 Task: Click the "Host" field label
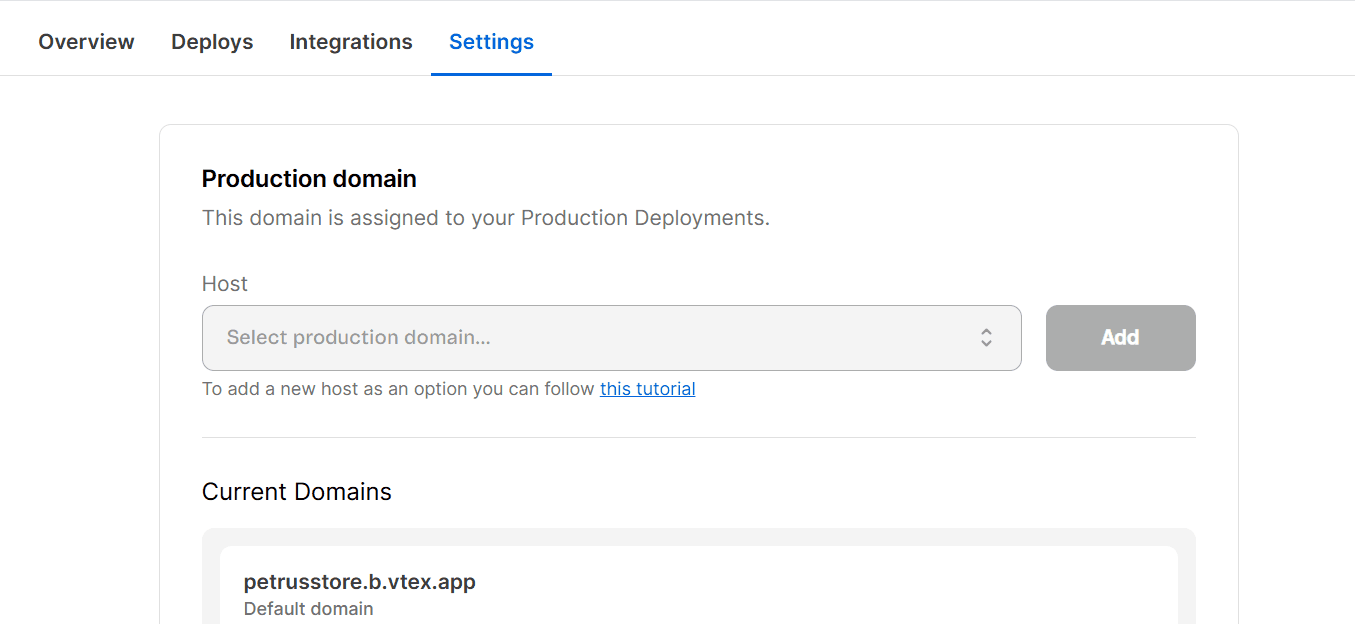[x=225, y=284]
